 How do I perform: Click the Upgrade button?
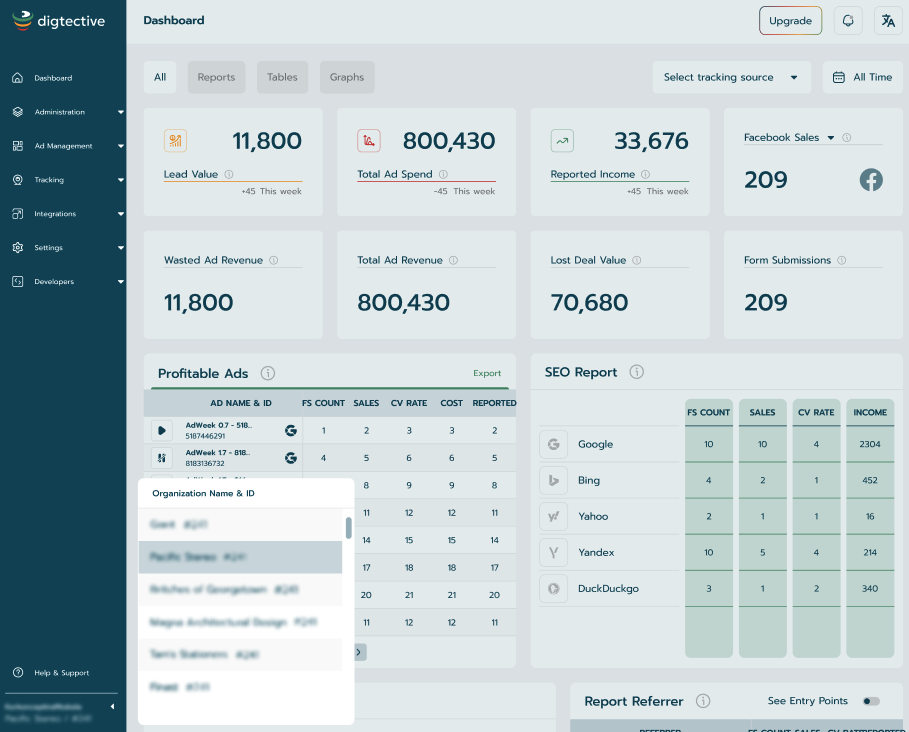point(790,21)
